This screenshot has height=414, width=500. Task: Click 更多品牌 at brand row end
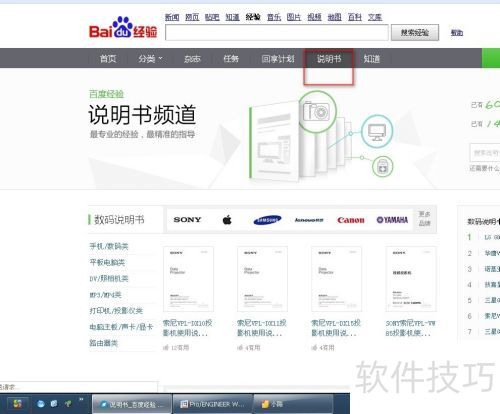coord(424,218)
